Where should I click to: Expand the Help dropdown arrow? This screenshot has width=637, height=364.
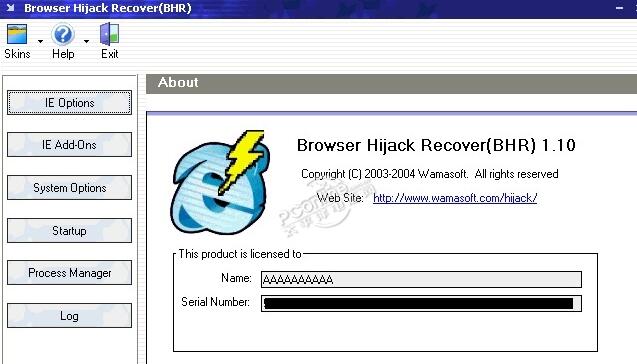pyautogui.click(x=86, y=41)
